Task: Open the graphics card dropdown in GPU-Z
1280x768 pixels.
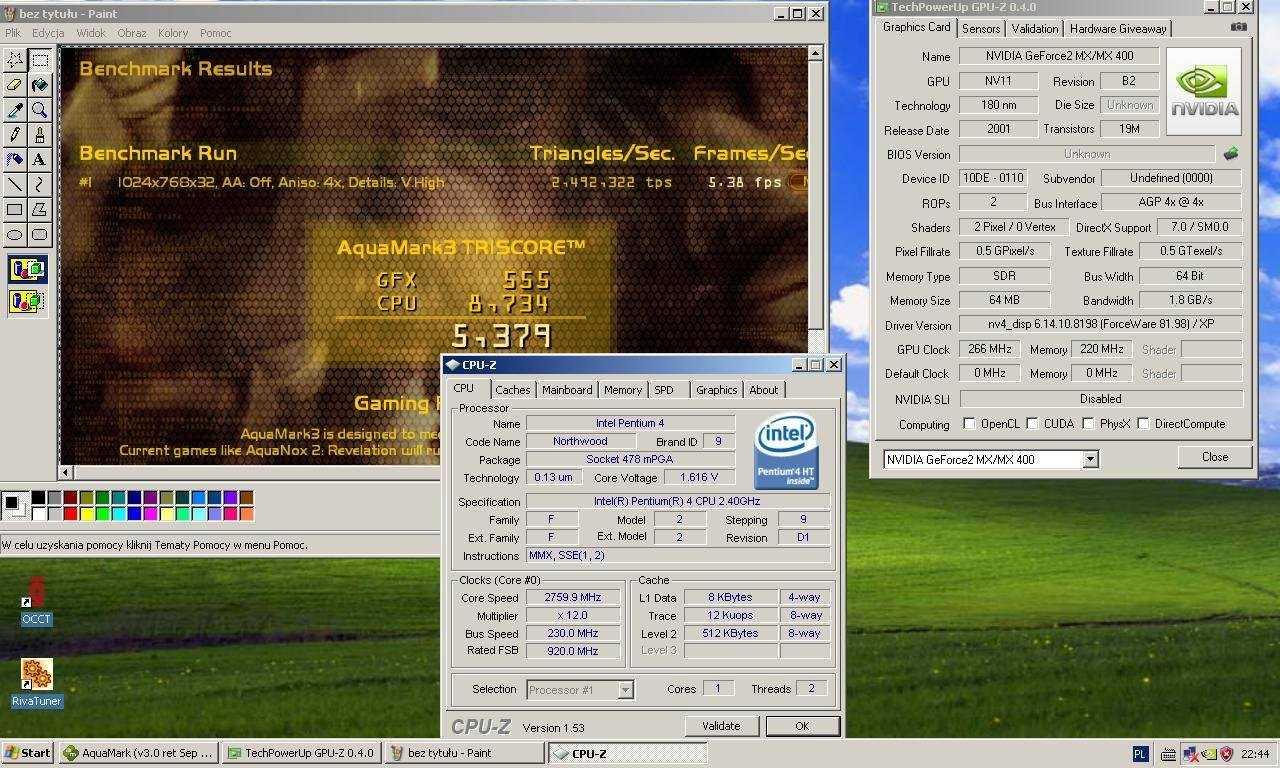Action: [x=1090, y=459]
